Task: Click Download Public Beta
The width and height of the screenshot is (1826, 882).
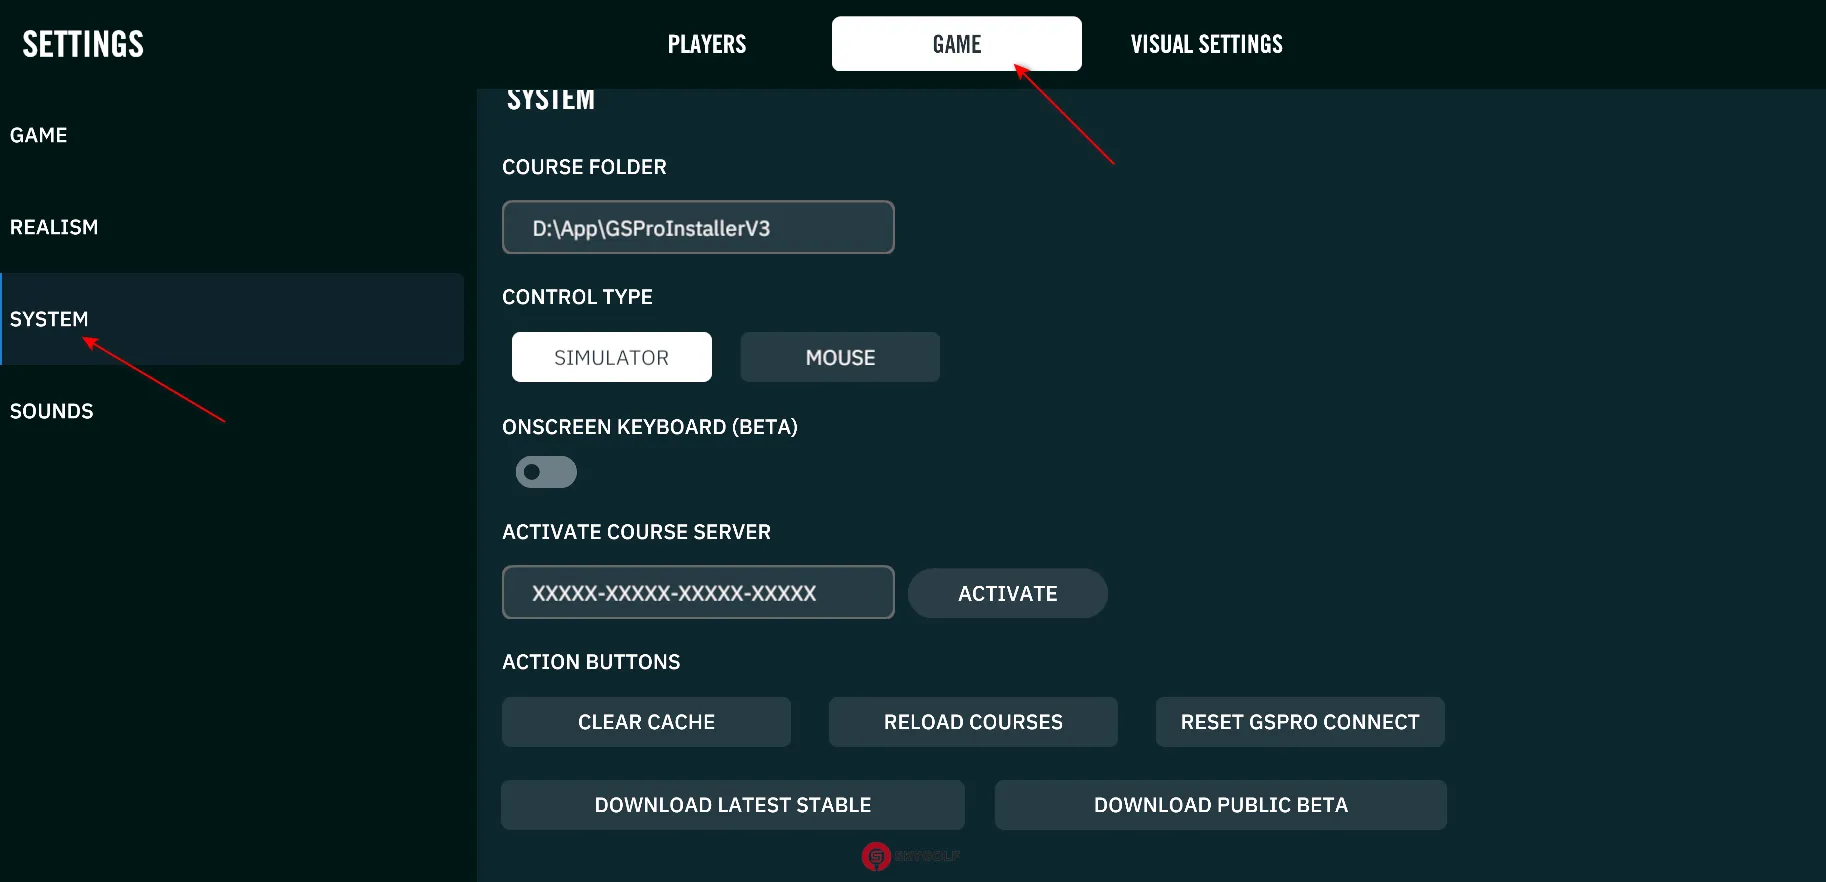Action: 1220,805
